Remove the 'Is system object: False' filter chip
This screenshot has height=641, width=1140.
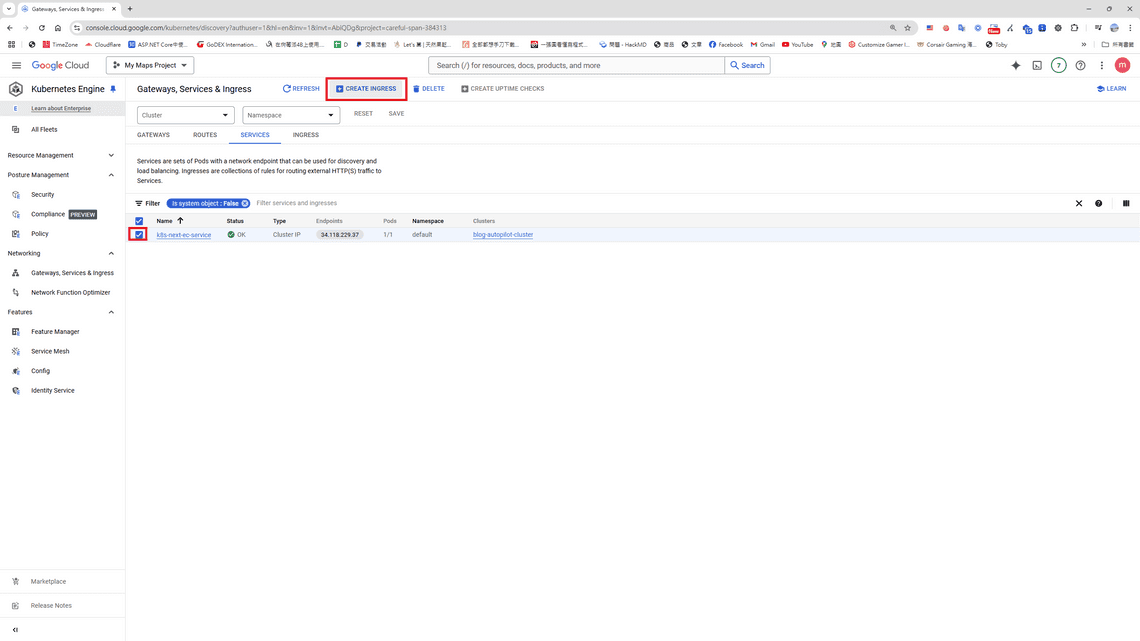pyautogui.click(x=245, y=203)
